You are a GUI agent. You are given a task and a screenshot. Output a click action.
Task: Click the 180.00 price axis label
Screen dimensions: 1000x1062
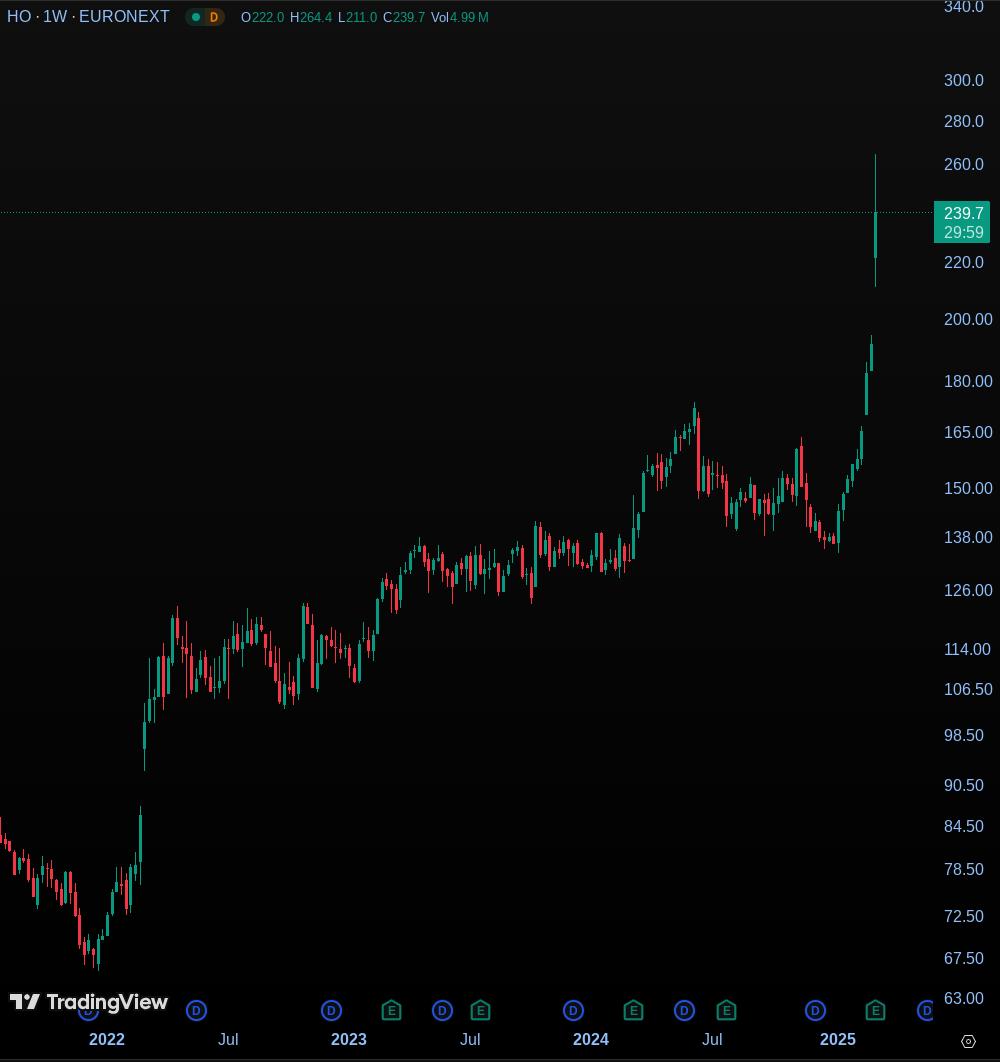tap(967, 381)
